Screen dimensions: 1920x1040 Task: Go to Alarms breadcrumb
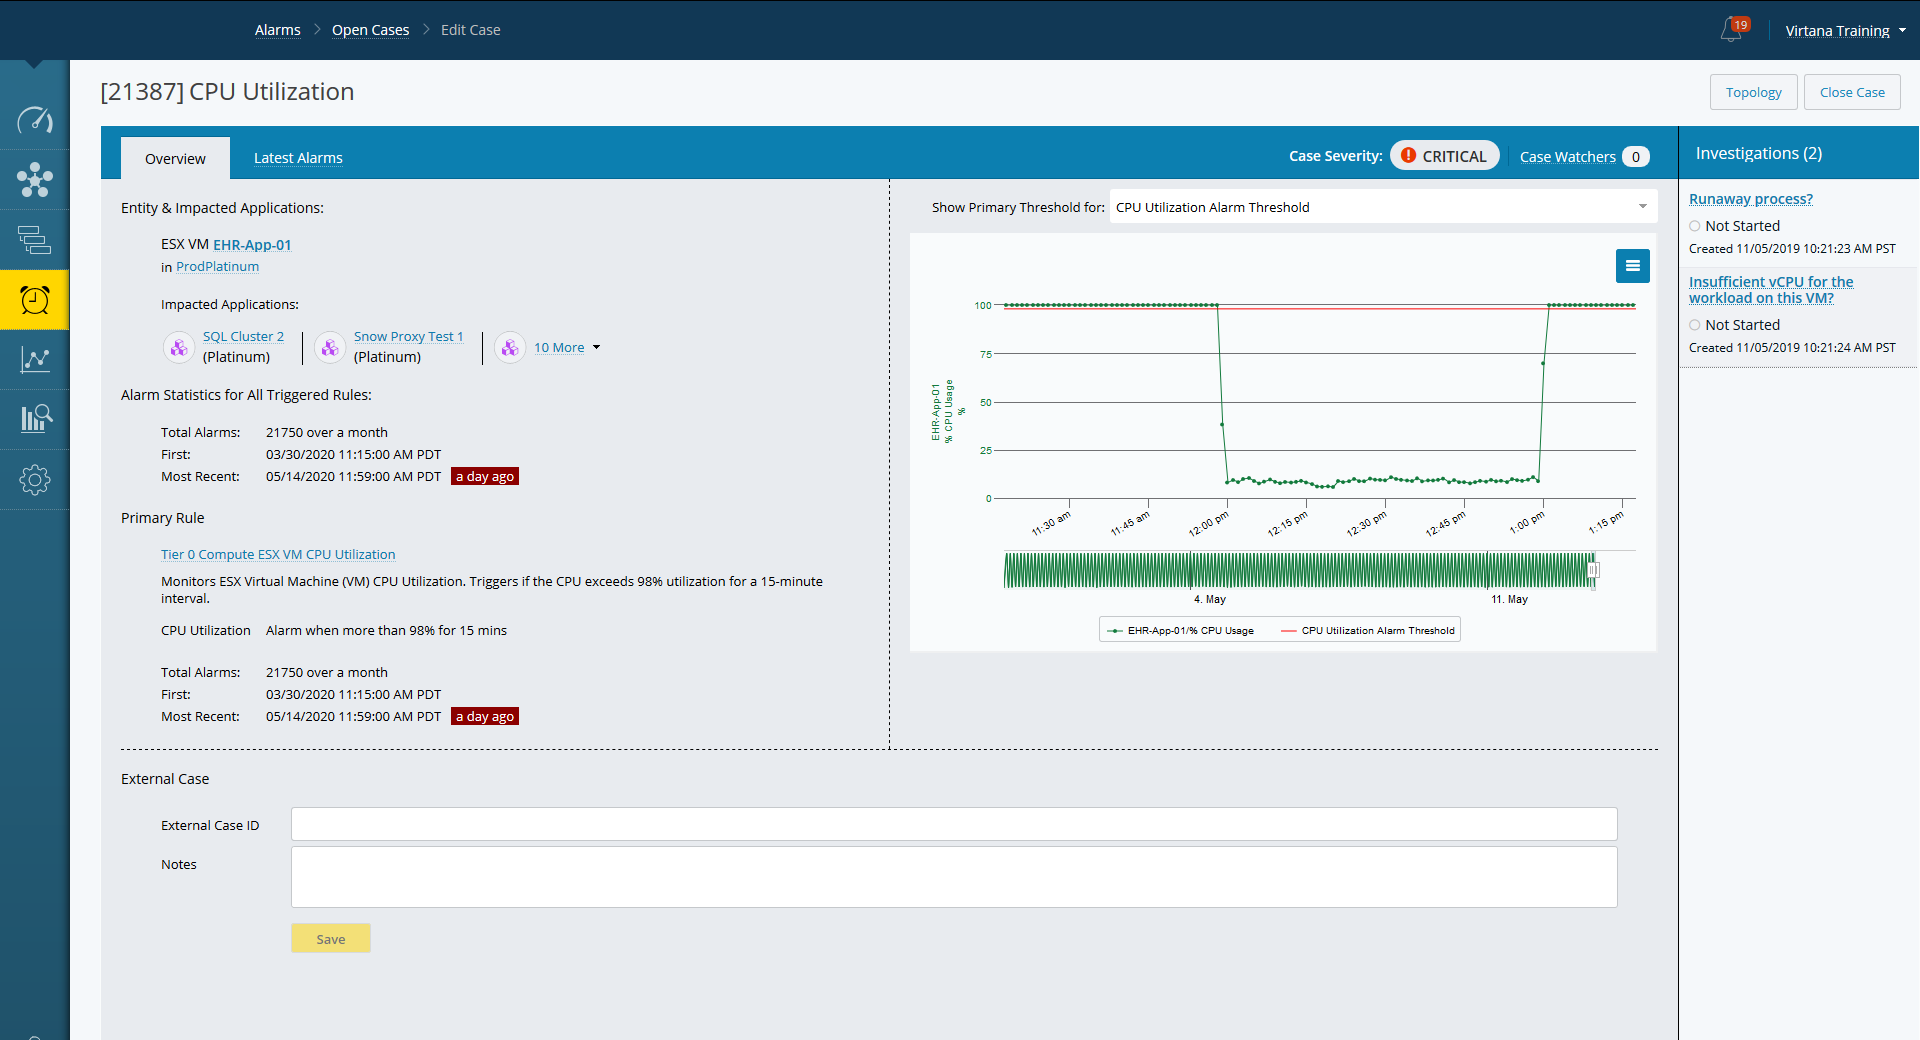coord(277,30)
